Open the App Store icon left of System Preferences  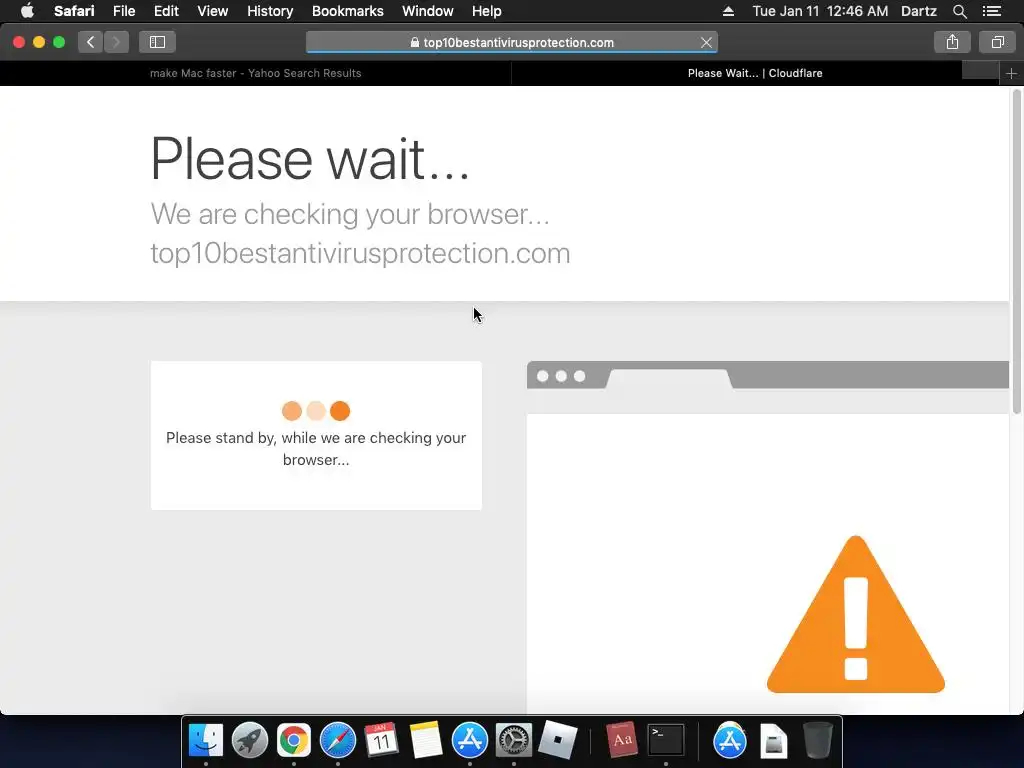(x=470, y=741)
